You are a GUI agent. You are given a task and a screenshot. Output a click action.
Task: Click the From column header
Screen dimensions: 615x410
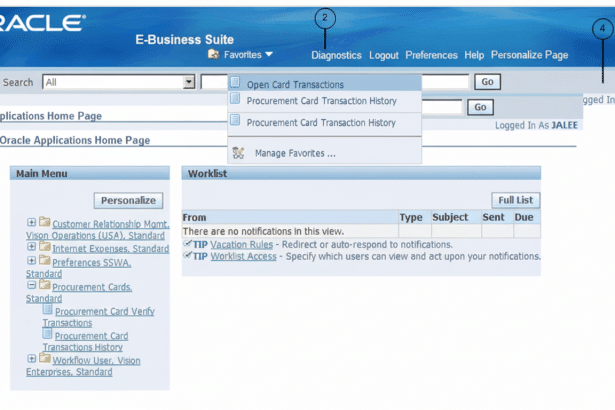pyautogui.click(x=290, y=217)
